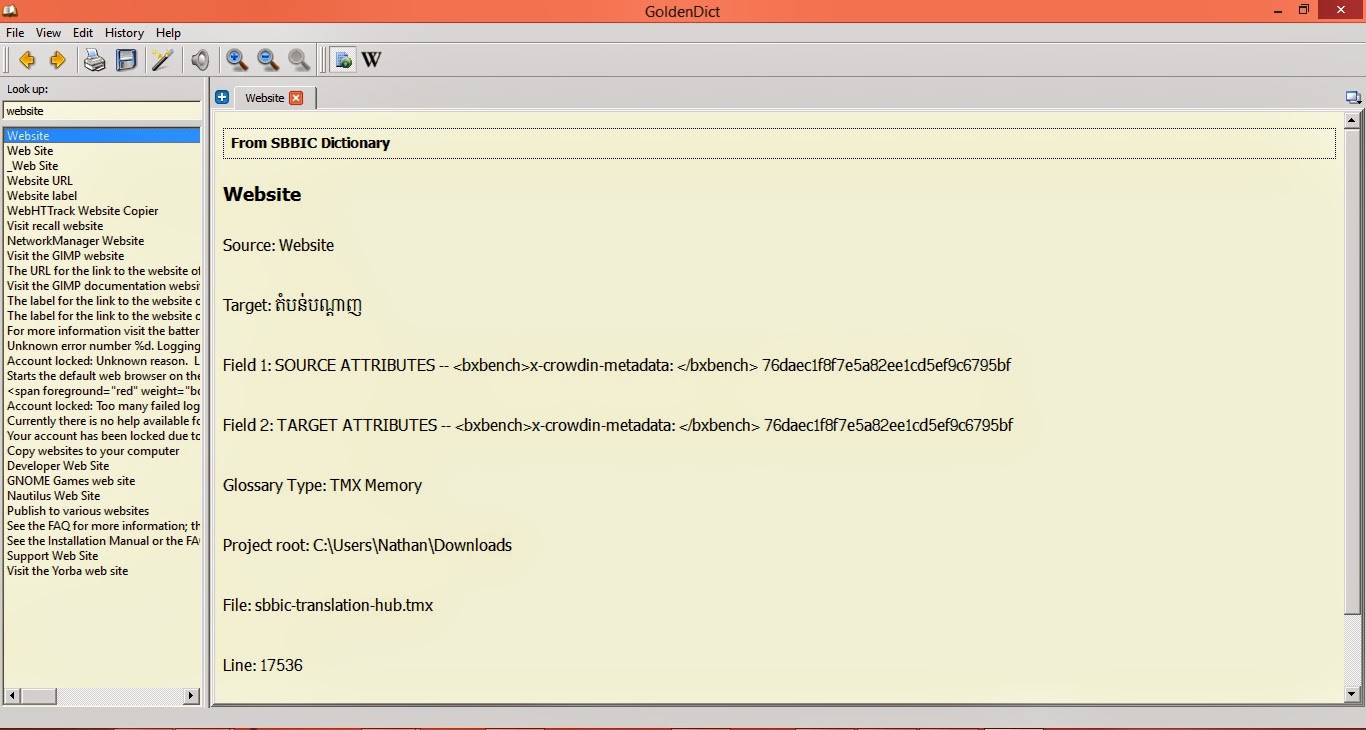Open "Visit the GIMP documentation" list entry
1366x730 pixels.
click(x=102, y=286)
